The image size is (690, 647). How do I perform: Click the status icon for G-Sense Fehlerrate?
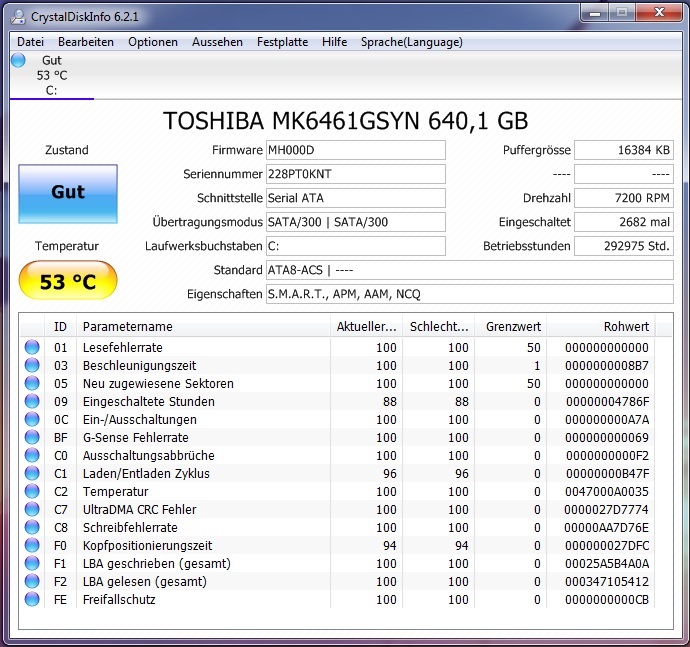[x=32, y=437]
